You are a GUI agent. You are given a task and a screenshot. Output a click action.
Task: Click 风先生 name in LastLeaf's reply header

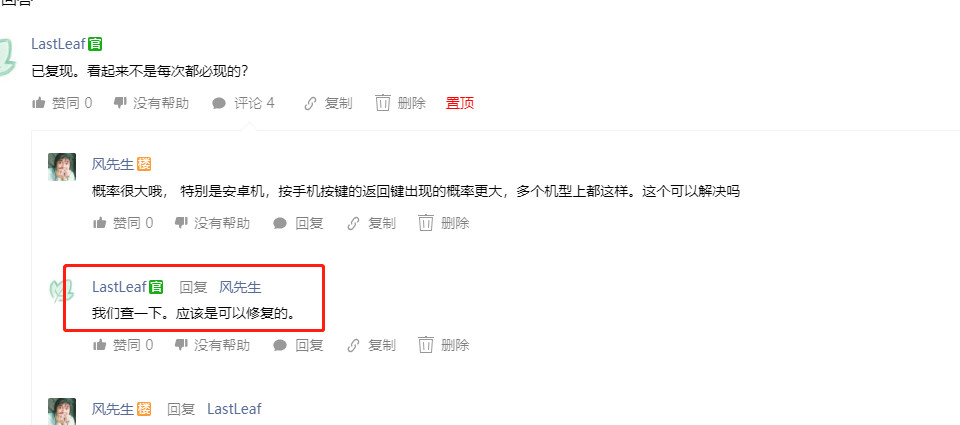coord(241,287)
